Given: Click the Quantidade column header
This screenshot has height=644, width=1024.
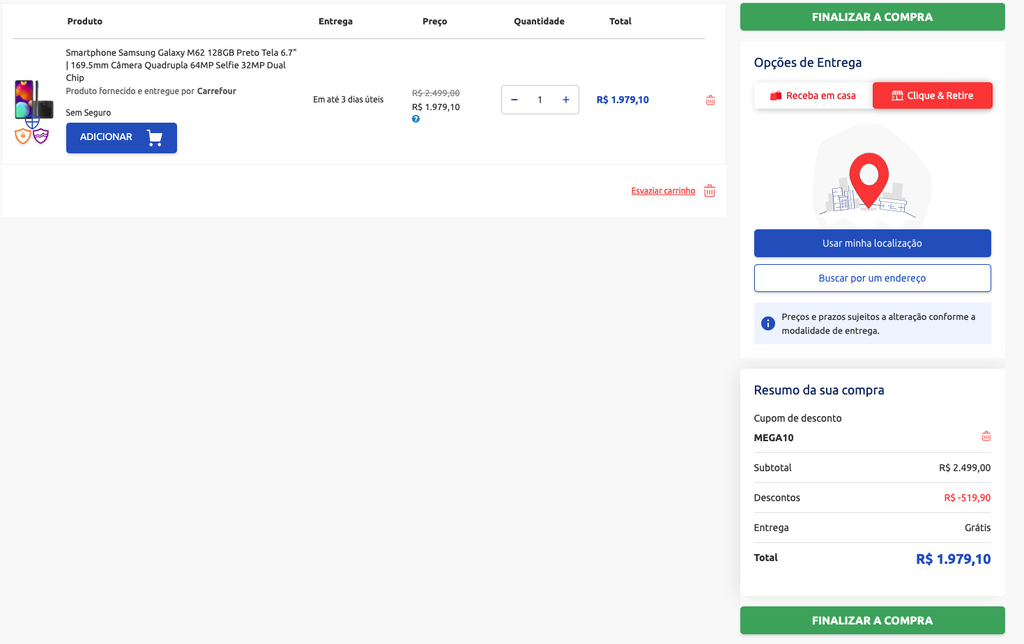Looking at the screenshot, I should pos(539,21).
